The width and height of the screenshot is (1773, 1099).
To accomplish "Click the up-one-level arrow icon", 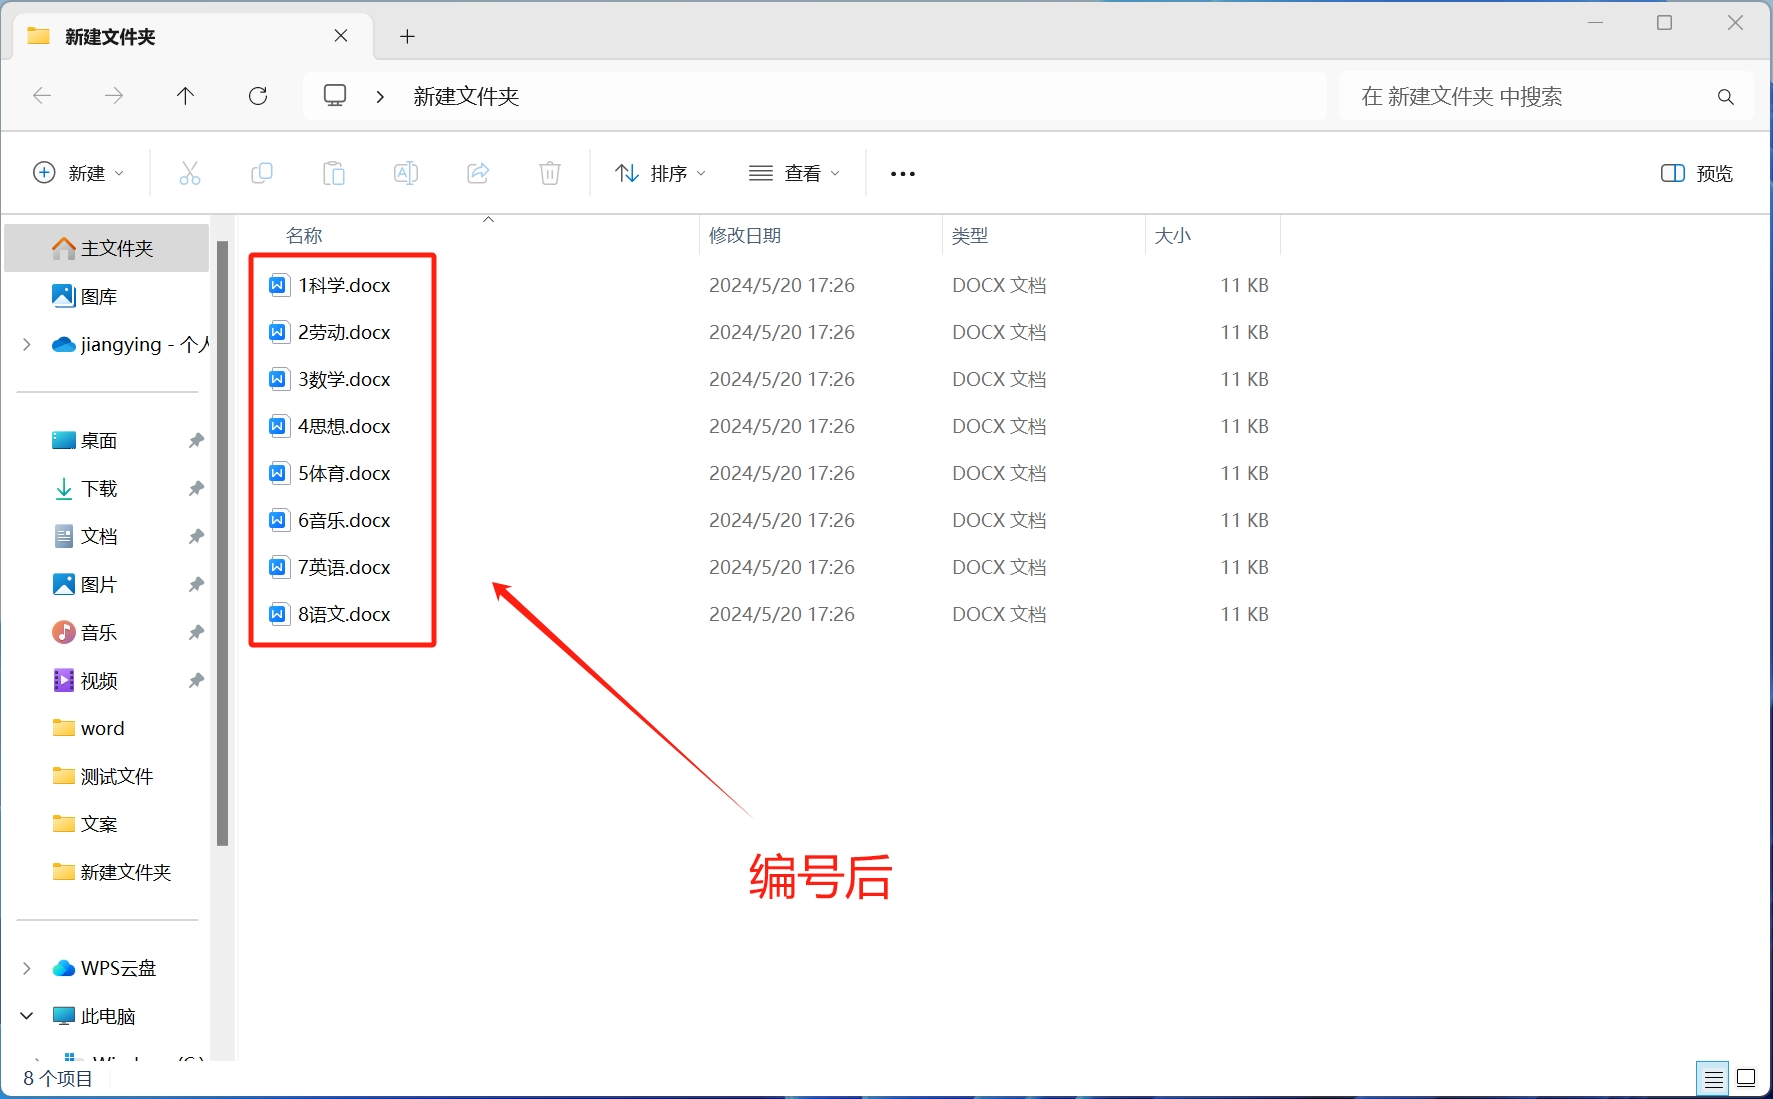I will coord(186,95).
